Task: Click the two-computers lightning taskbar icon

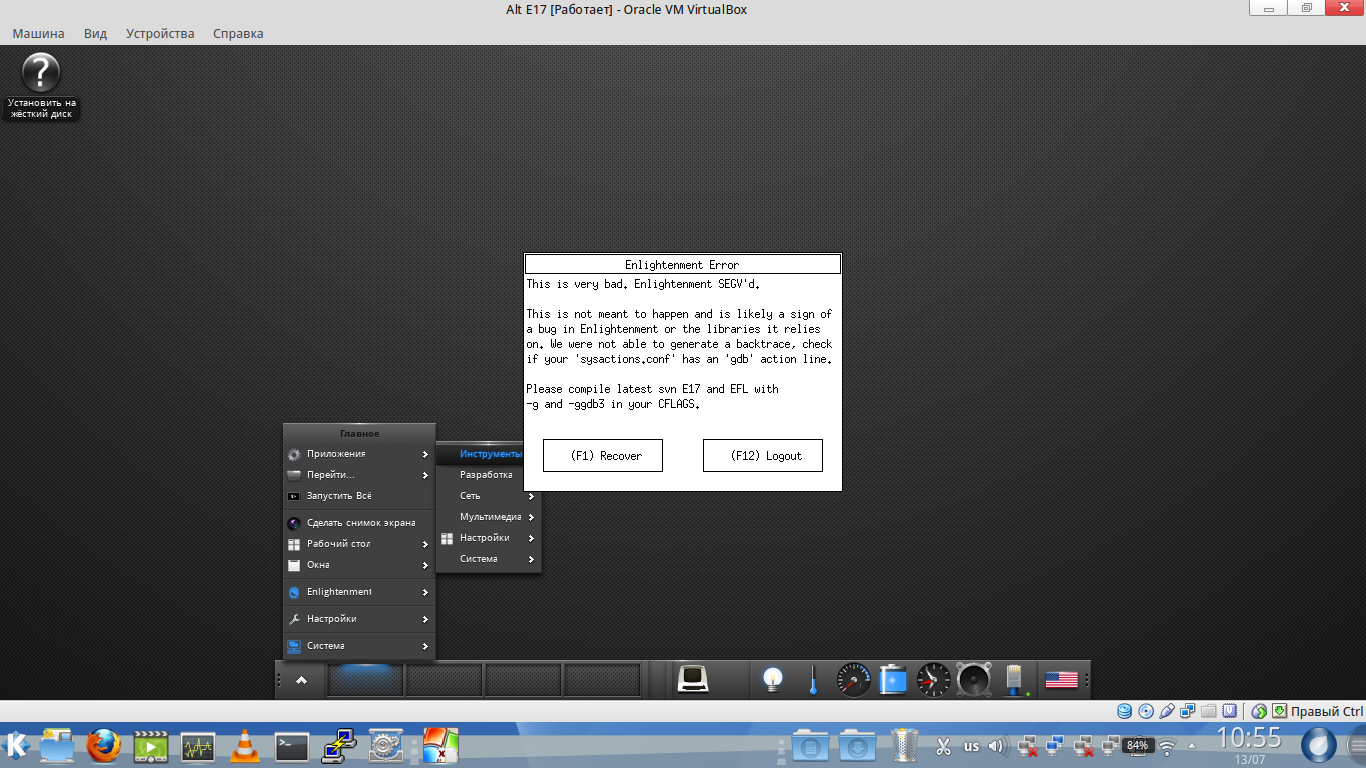Action: pos(339,746)
